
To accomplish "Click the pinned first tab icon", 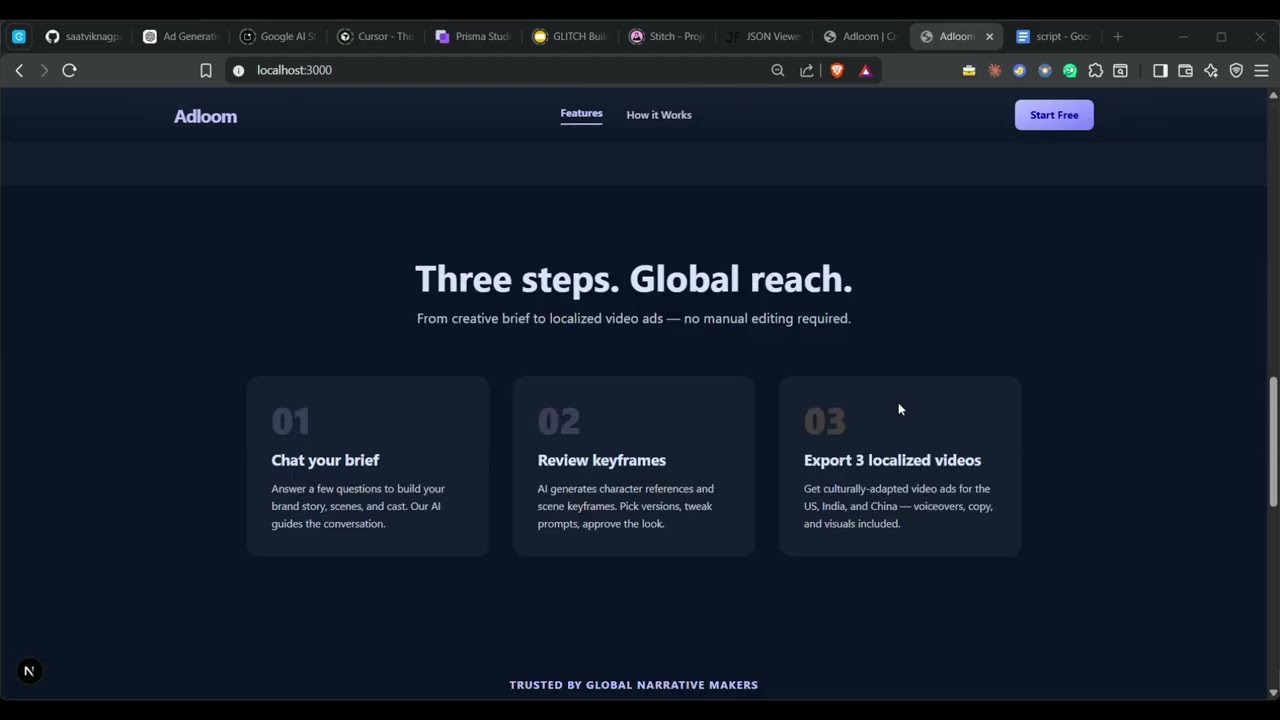I will point(19,36).
